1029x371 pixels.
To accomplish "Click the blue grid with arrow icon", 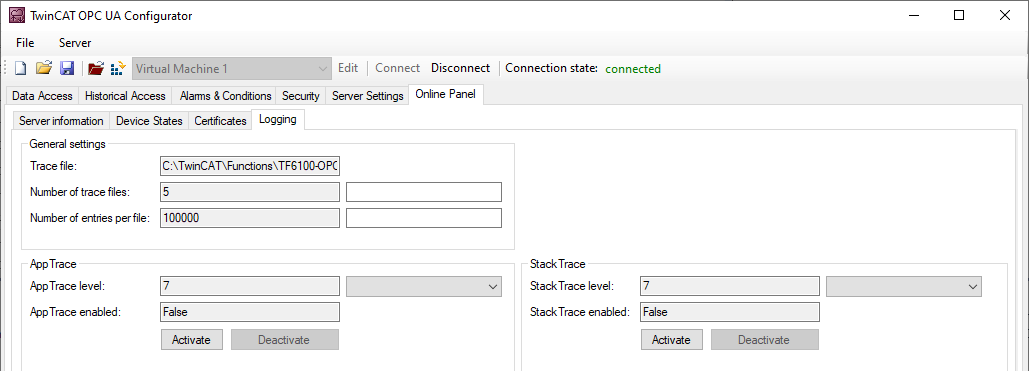I will tap(118, 68).
